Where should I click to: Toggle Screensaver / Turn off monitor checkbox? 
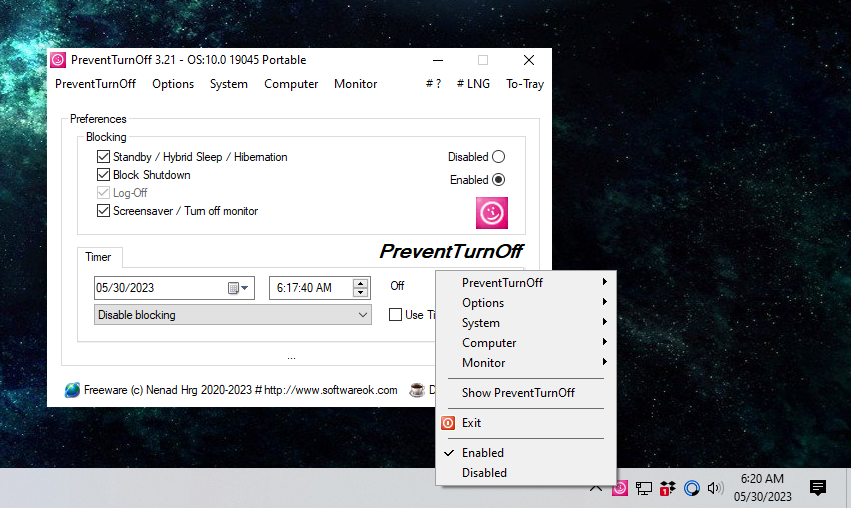click(103, 211)
